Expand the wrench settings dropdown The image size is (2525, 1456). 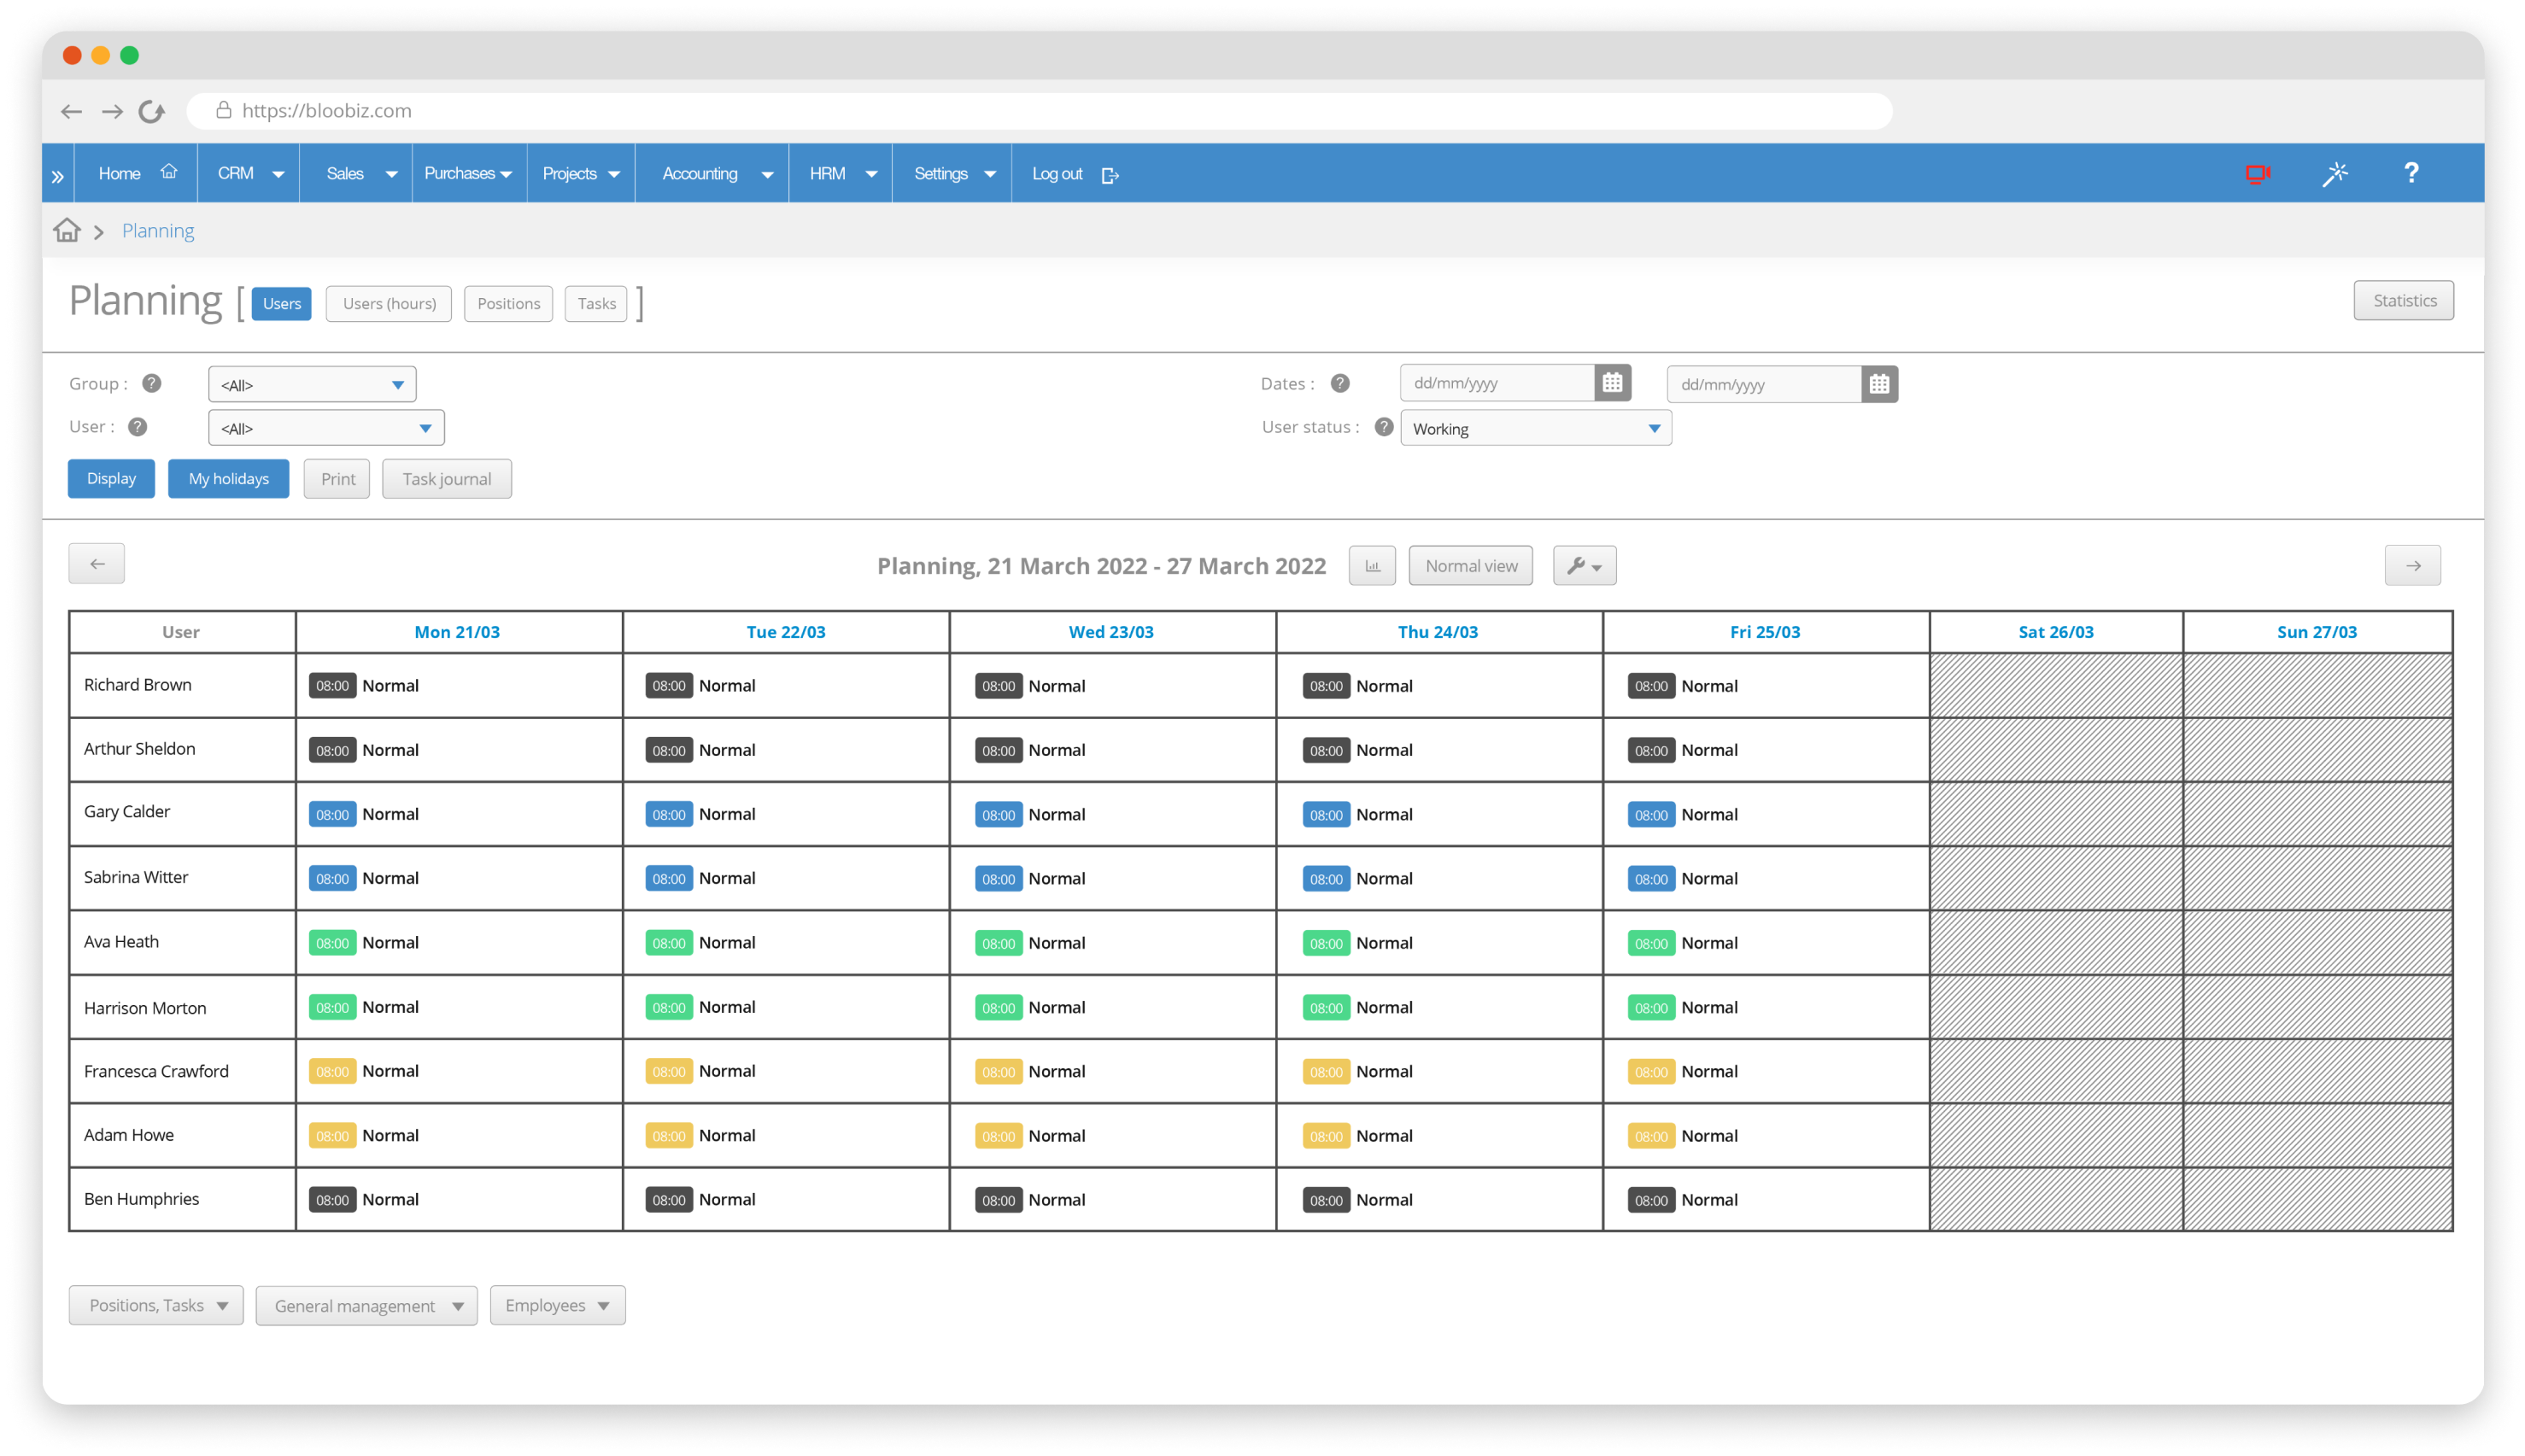[1584, 566]
